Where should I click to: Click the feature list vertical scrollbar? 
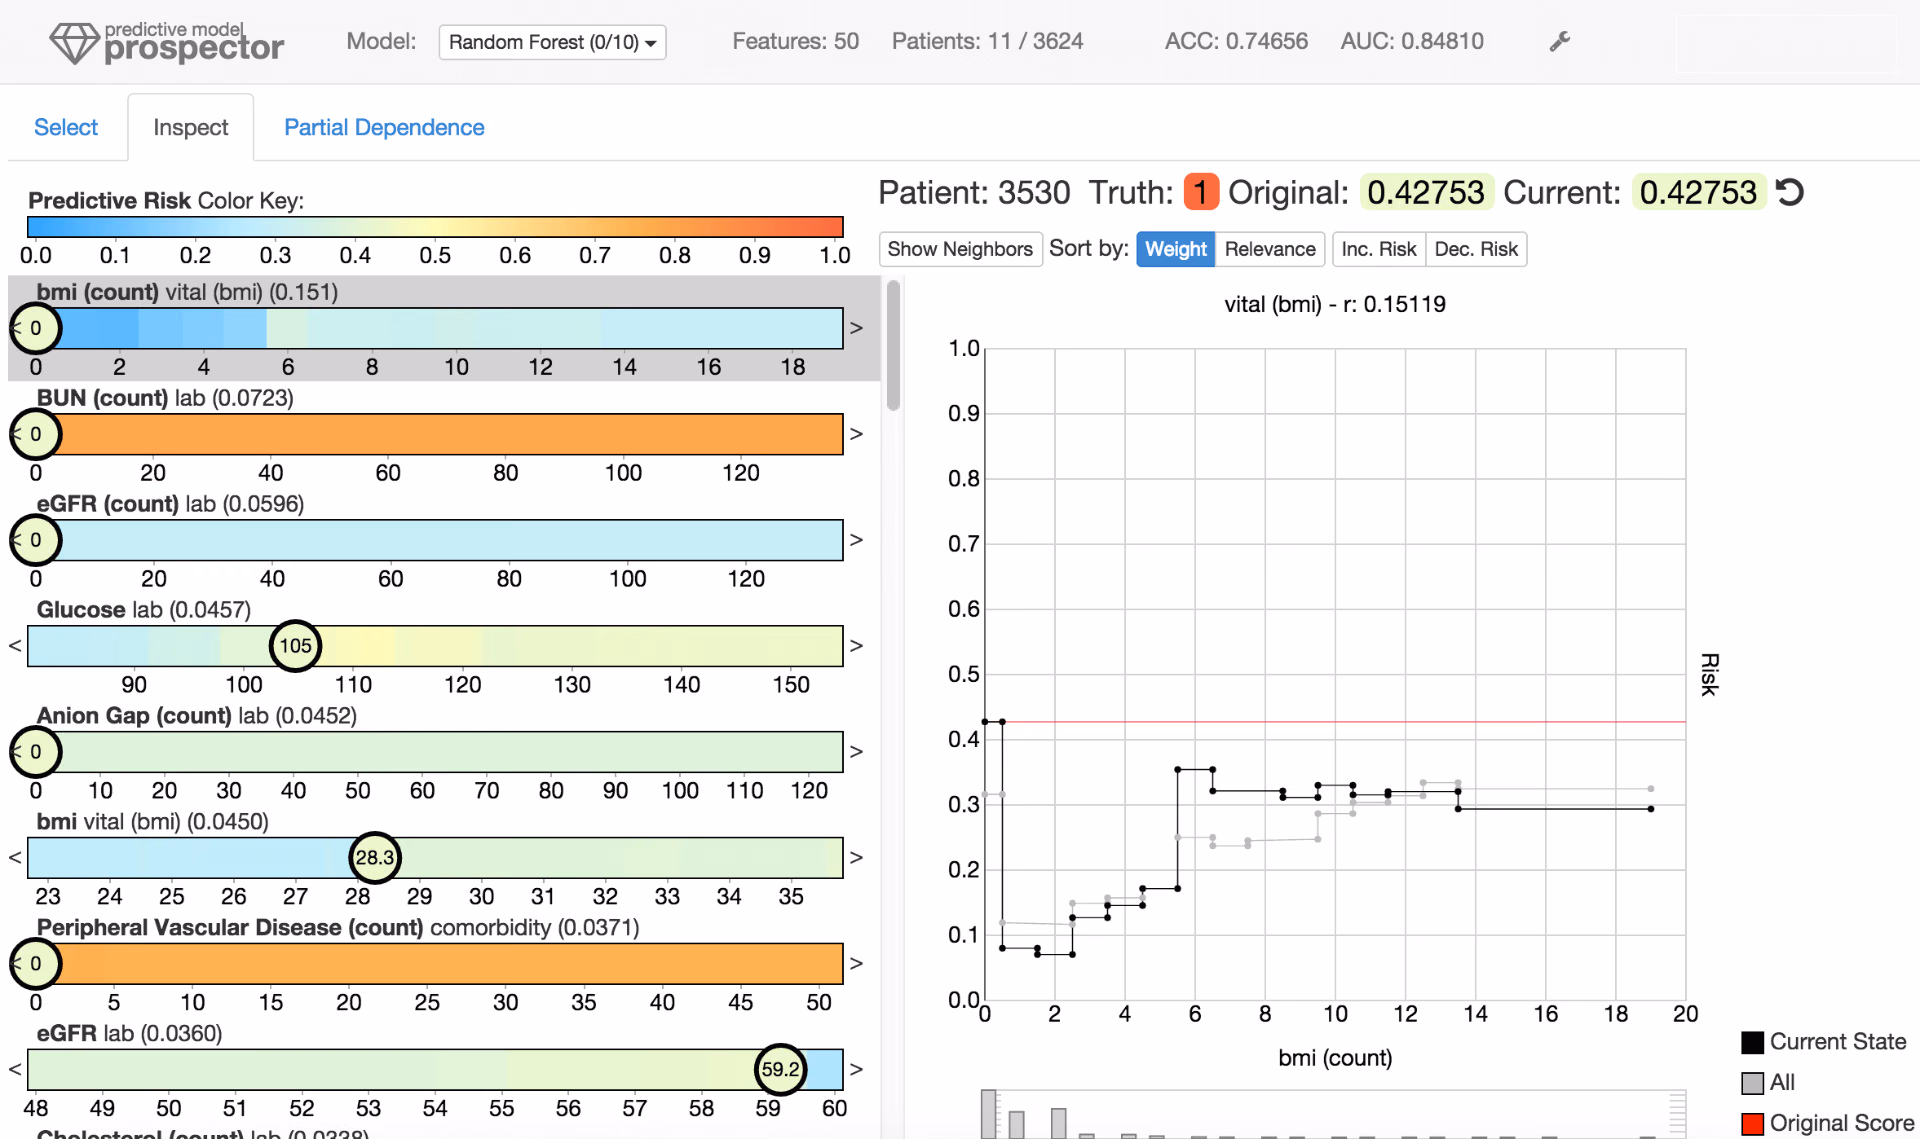tap(893, 345)
